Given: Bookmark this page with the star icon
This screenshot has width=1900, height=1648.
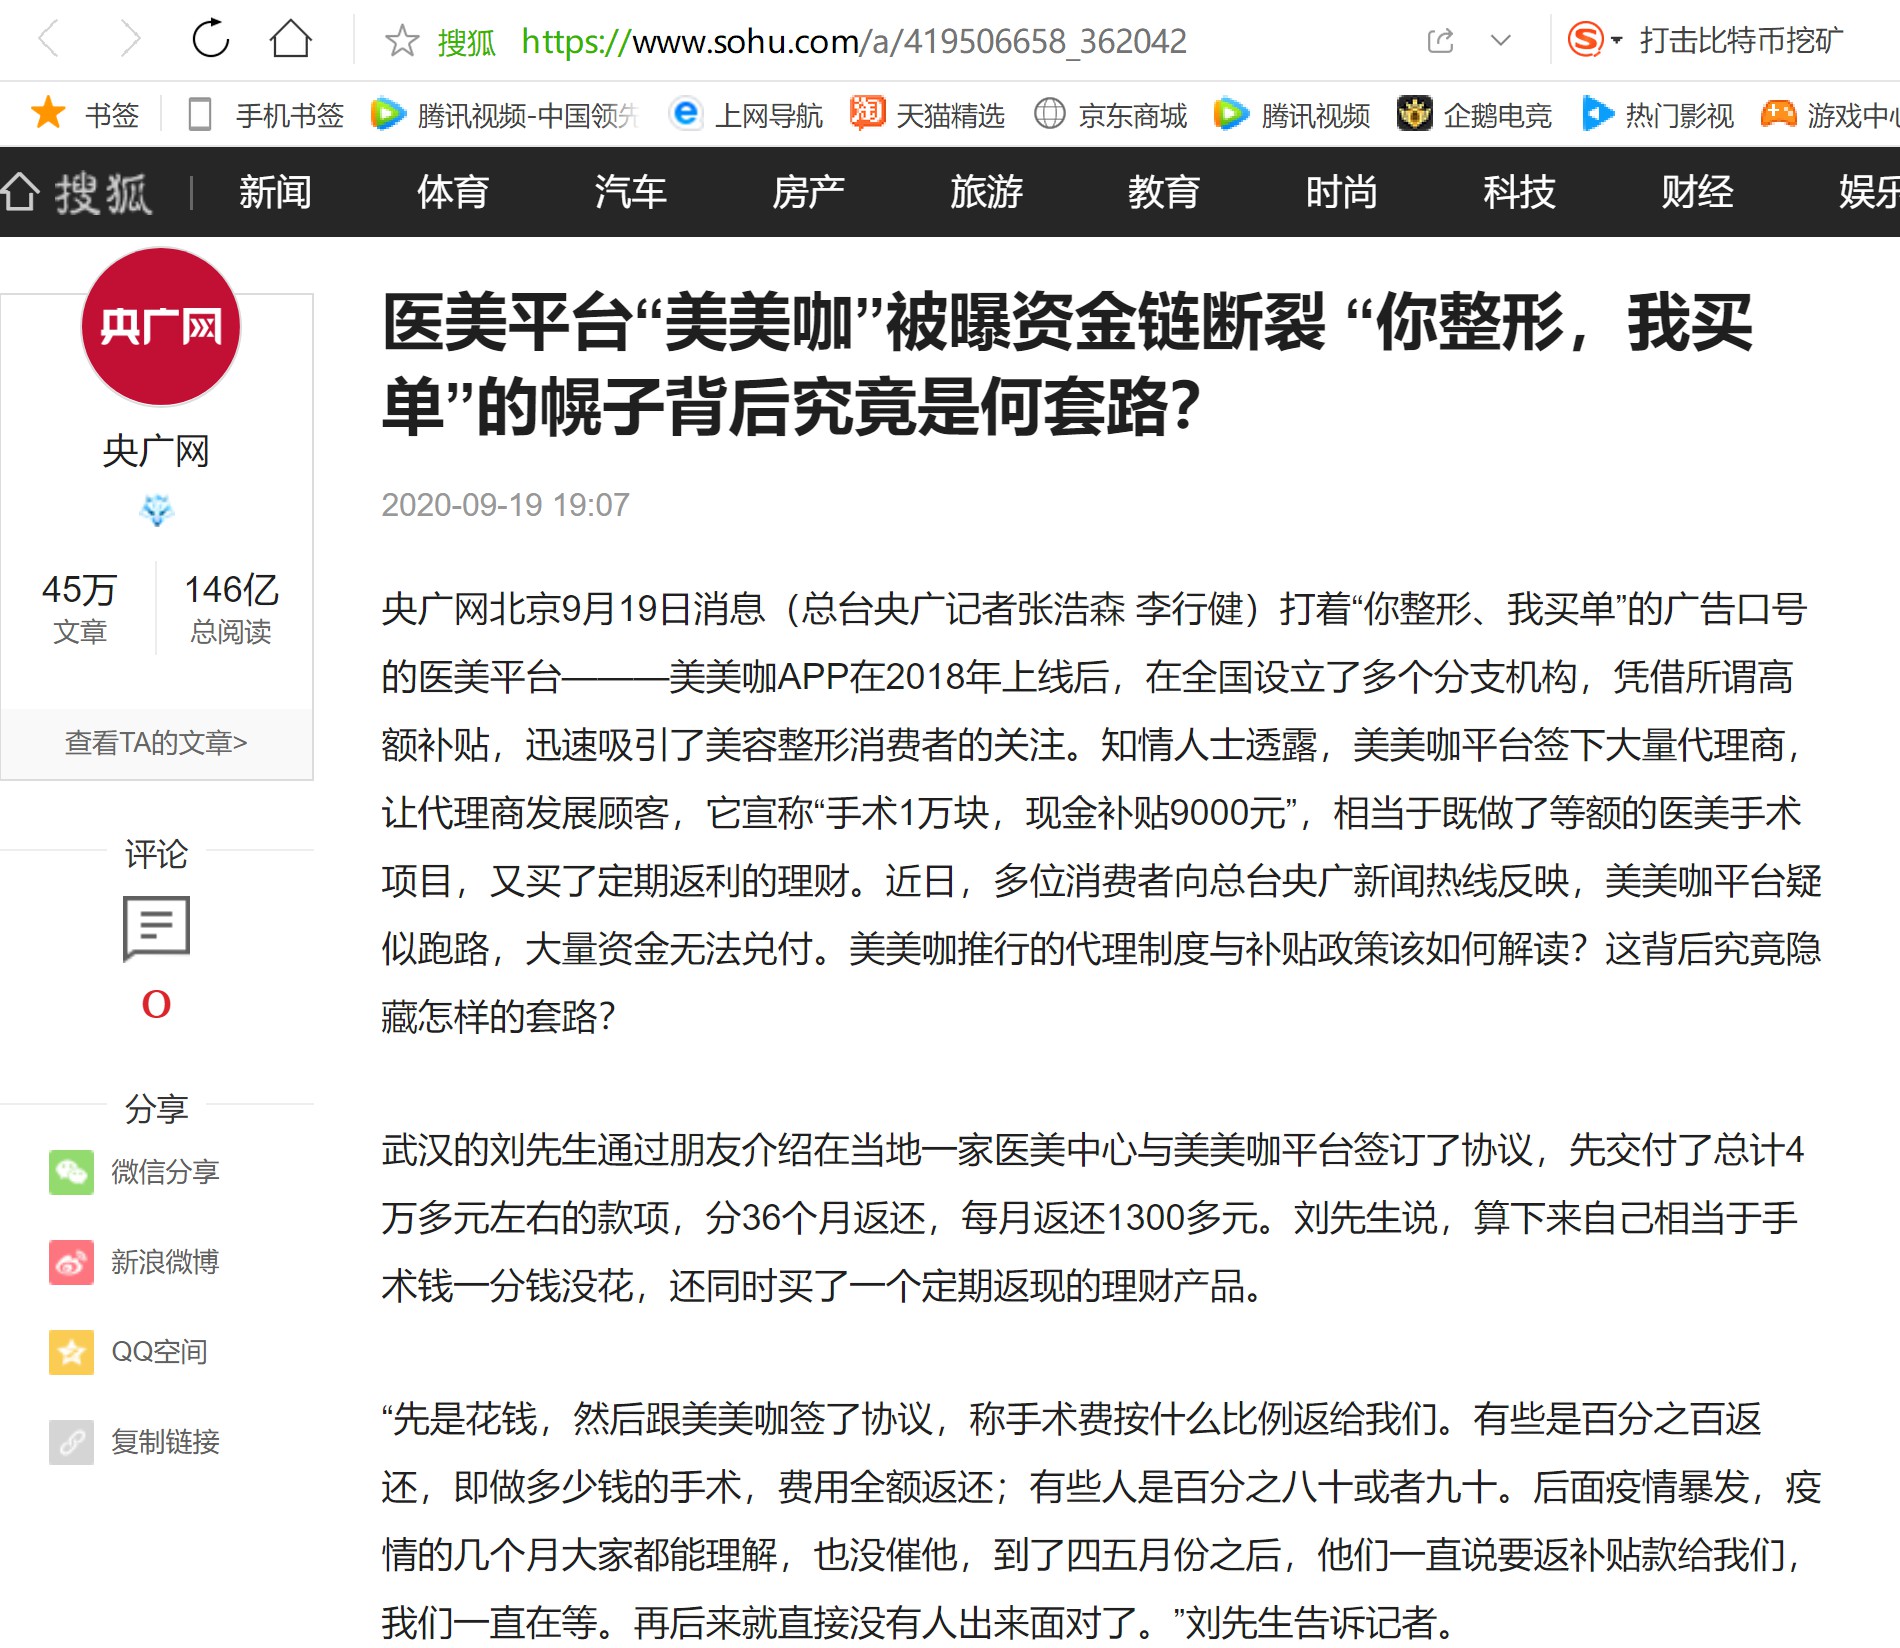Looking at the screenshot, I should (x=402, y=41).
